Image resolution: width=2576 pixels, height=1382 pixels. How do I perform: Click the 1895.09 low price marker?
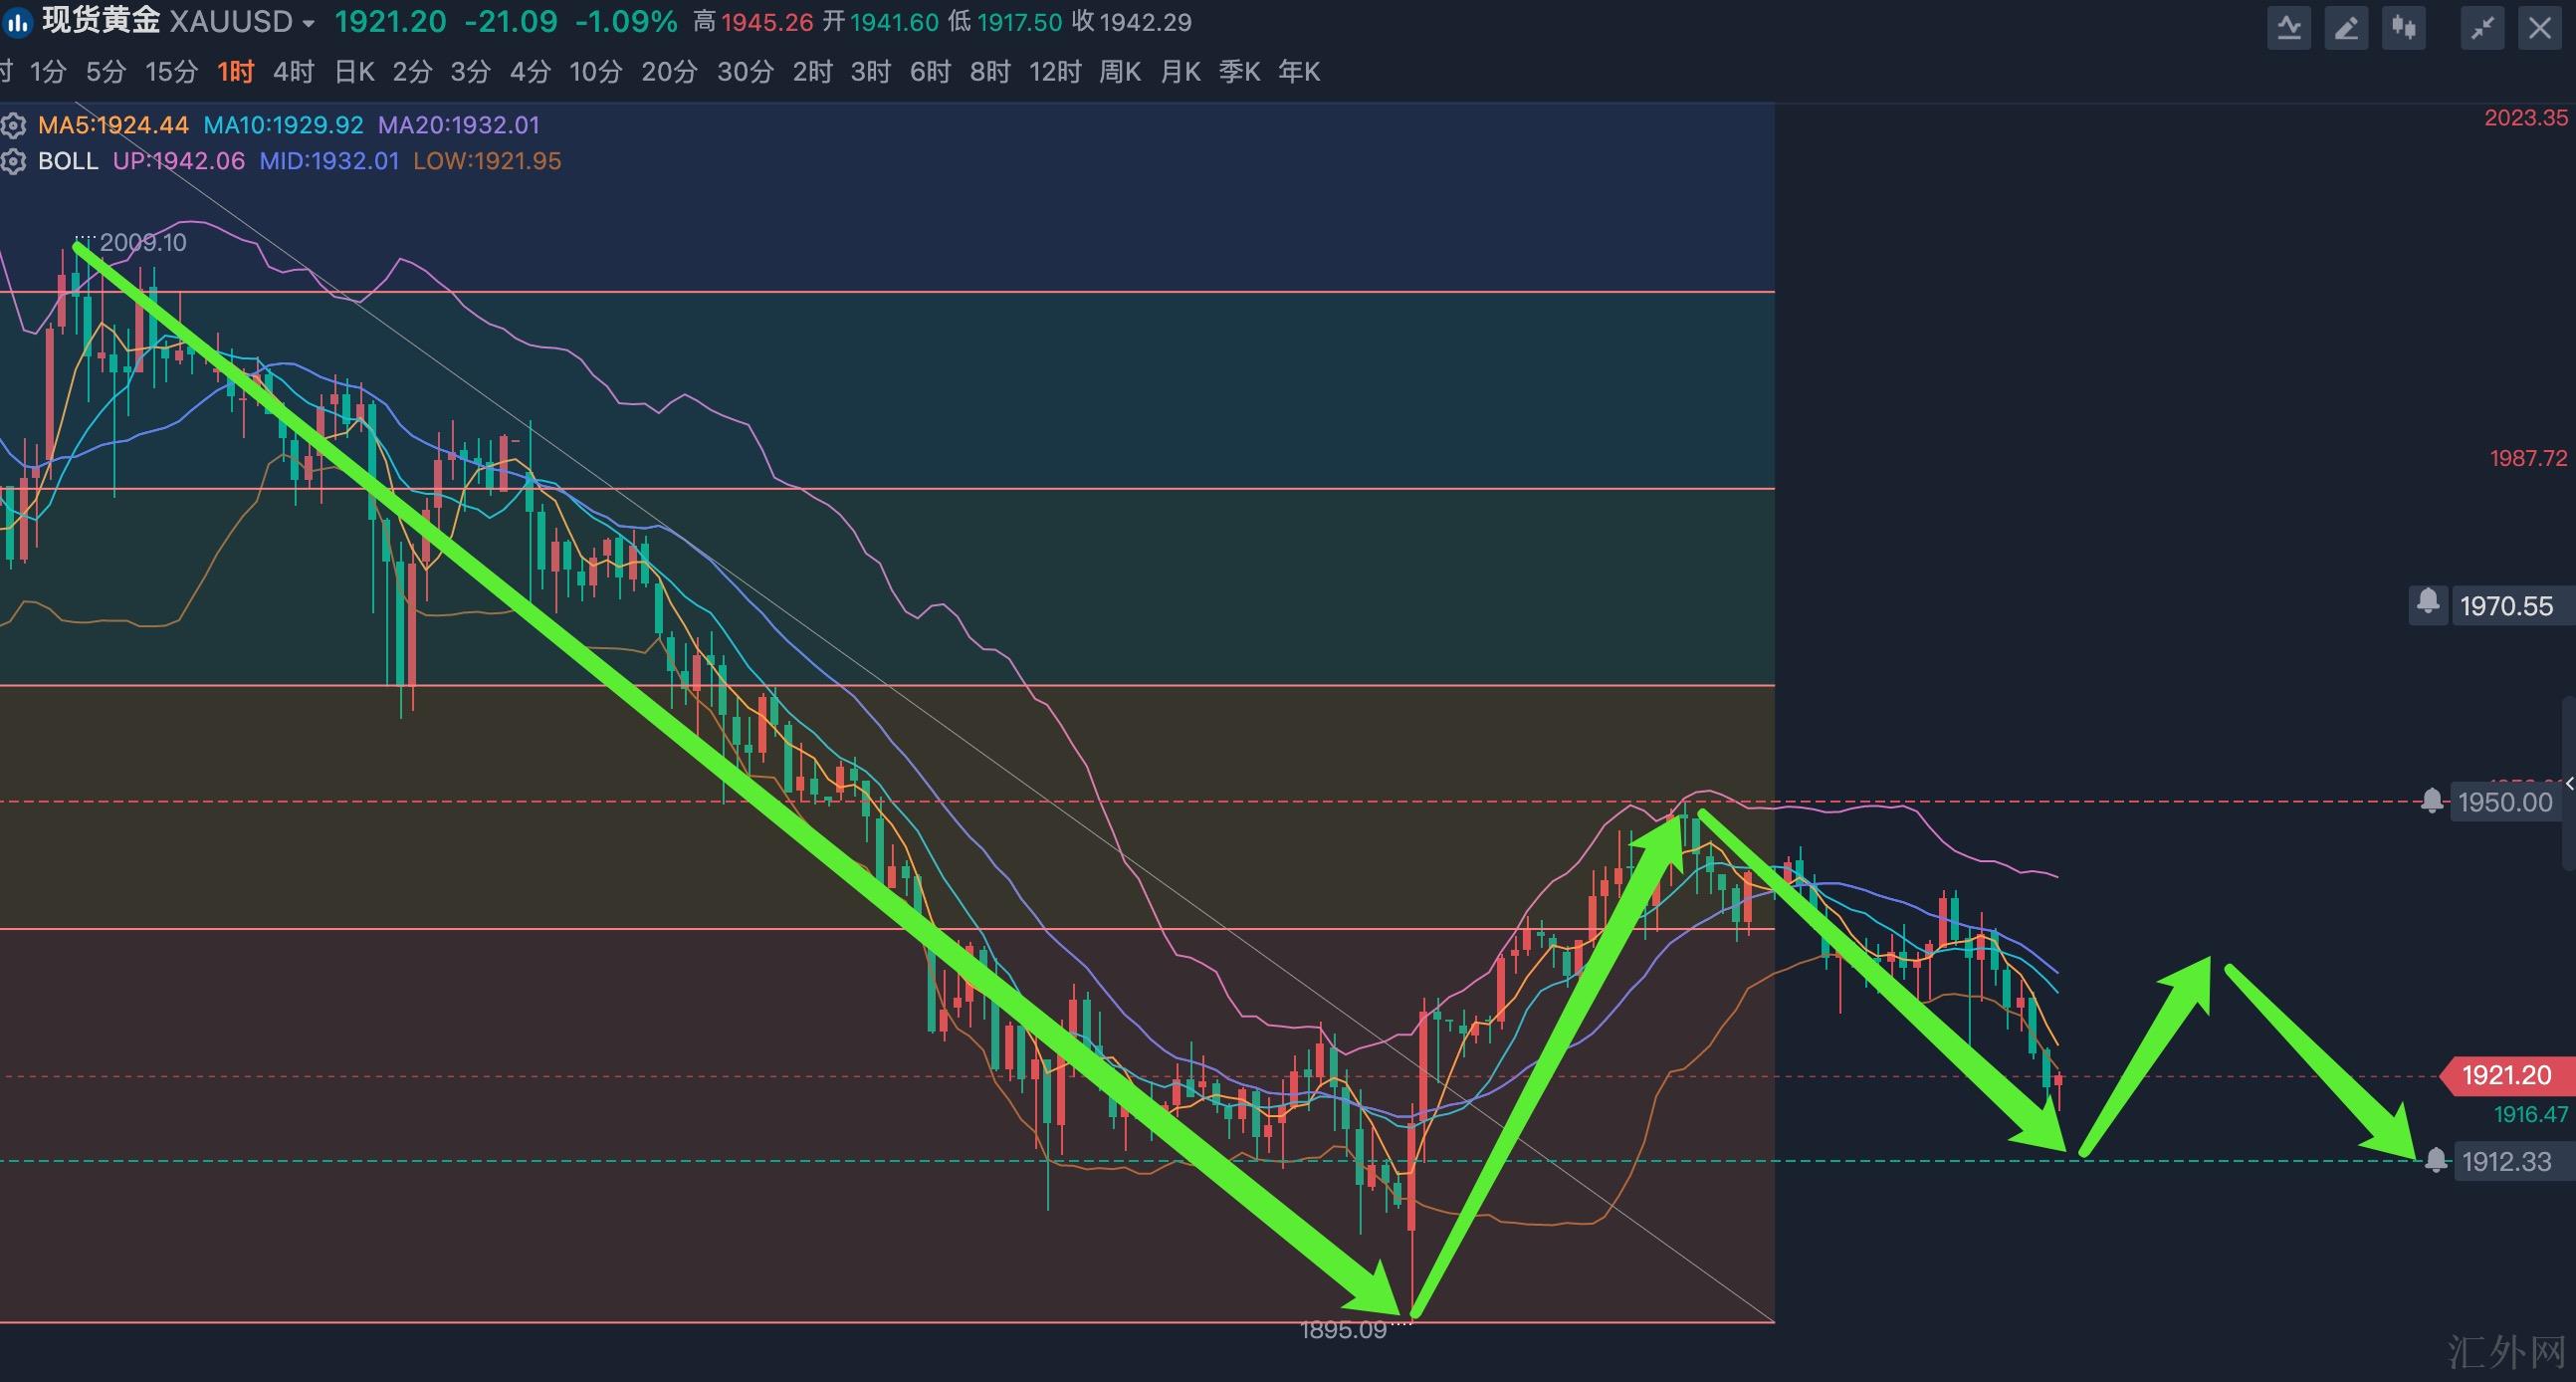tap(1343, 1330)
